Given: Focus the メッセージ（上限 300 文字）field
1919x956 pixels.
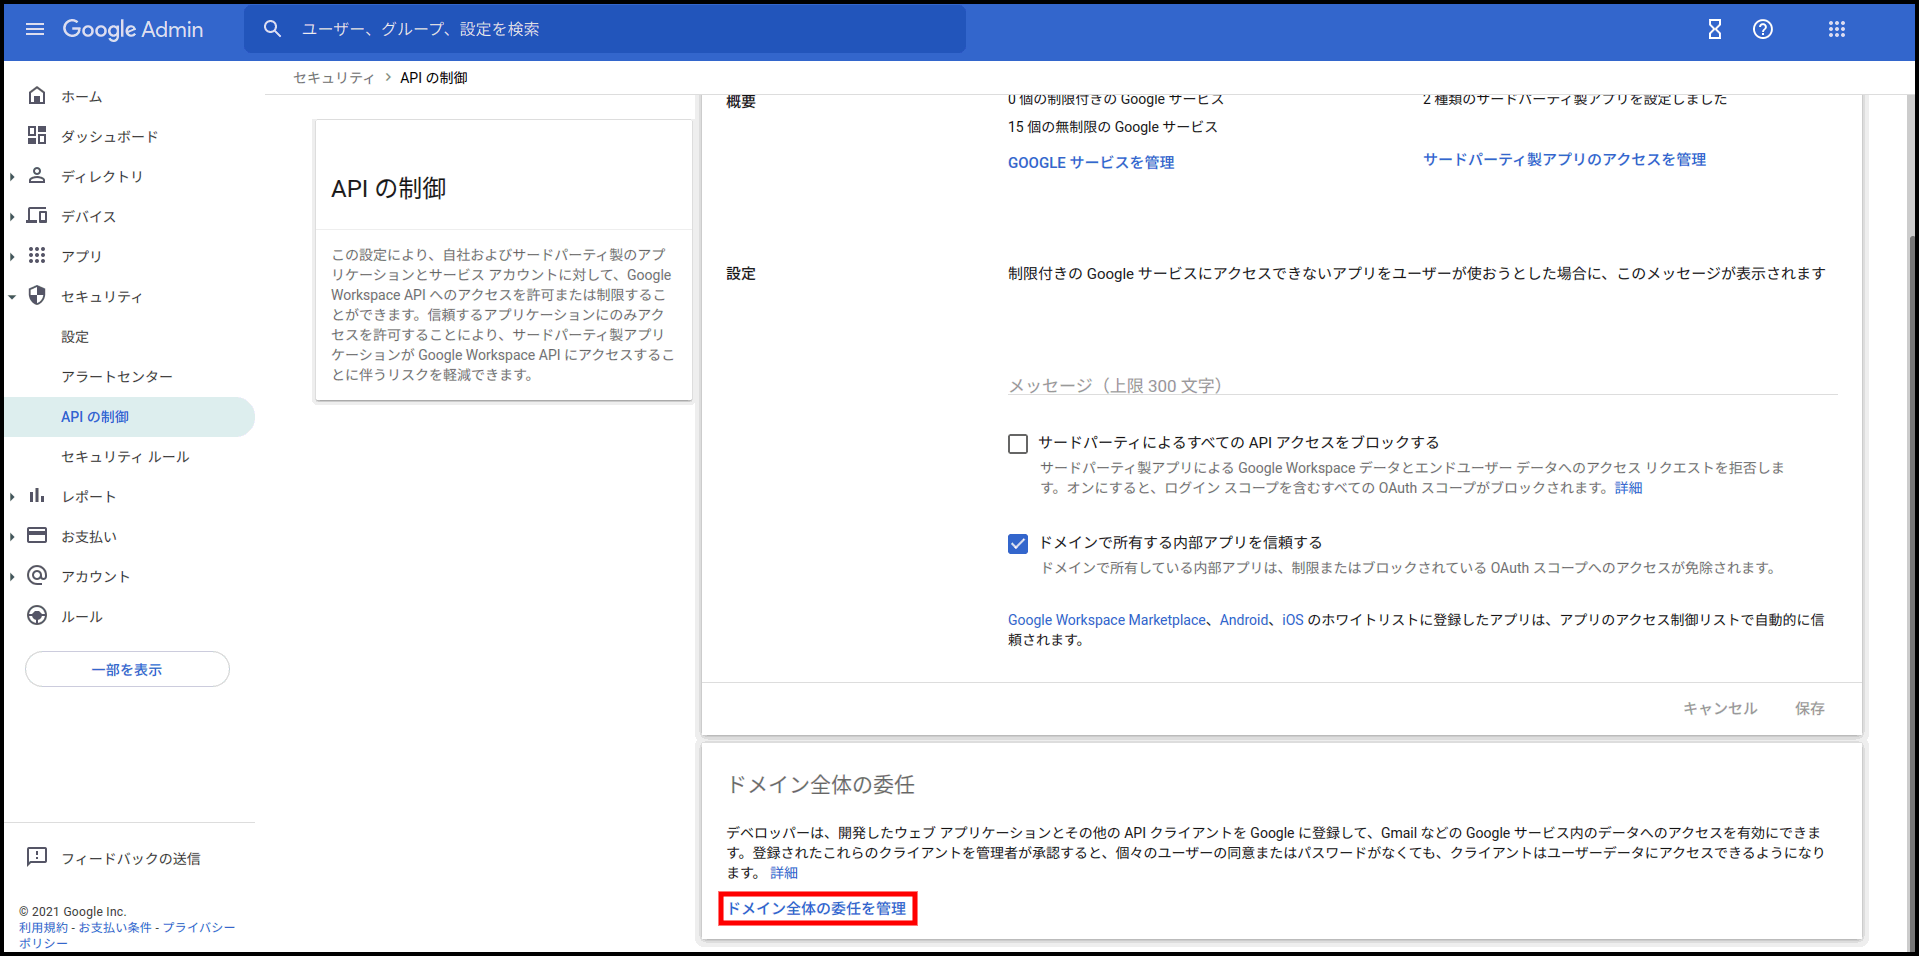Looking at the screenshot, I should pos(1422,384).
